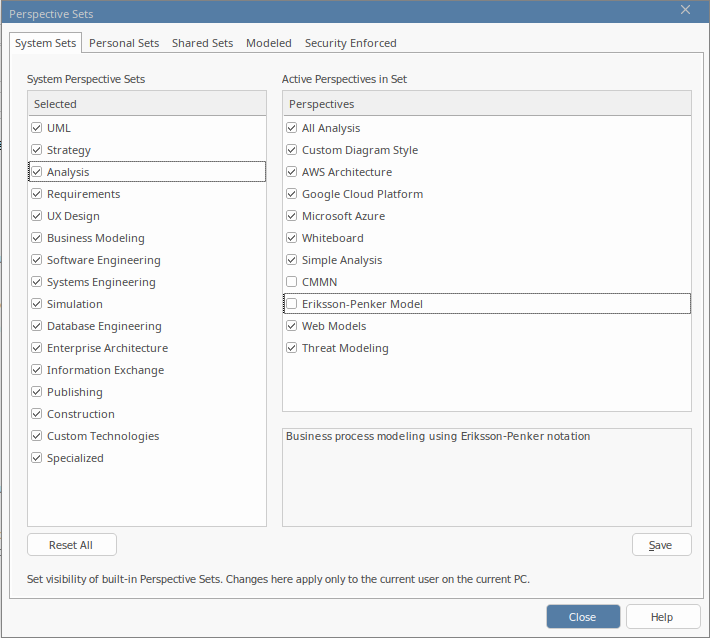The width and height of the screenshot is (710, 638).
Task: Disable the AWS Architecture perspective
Action: pos(292,172)
